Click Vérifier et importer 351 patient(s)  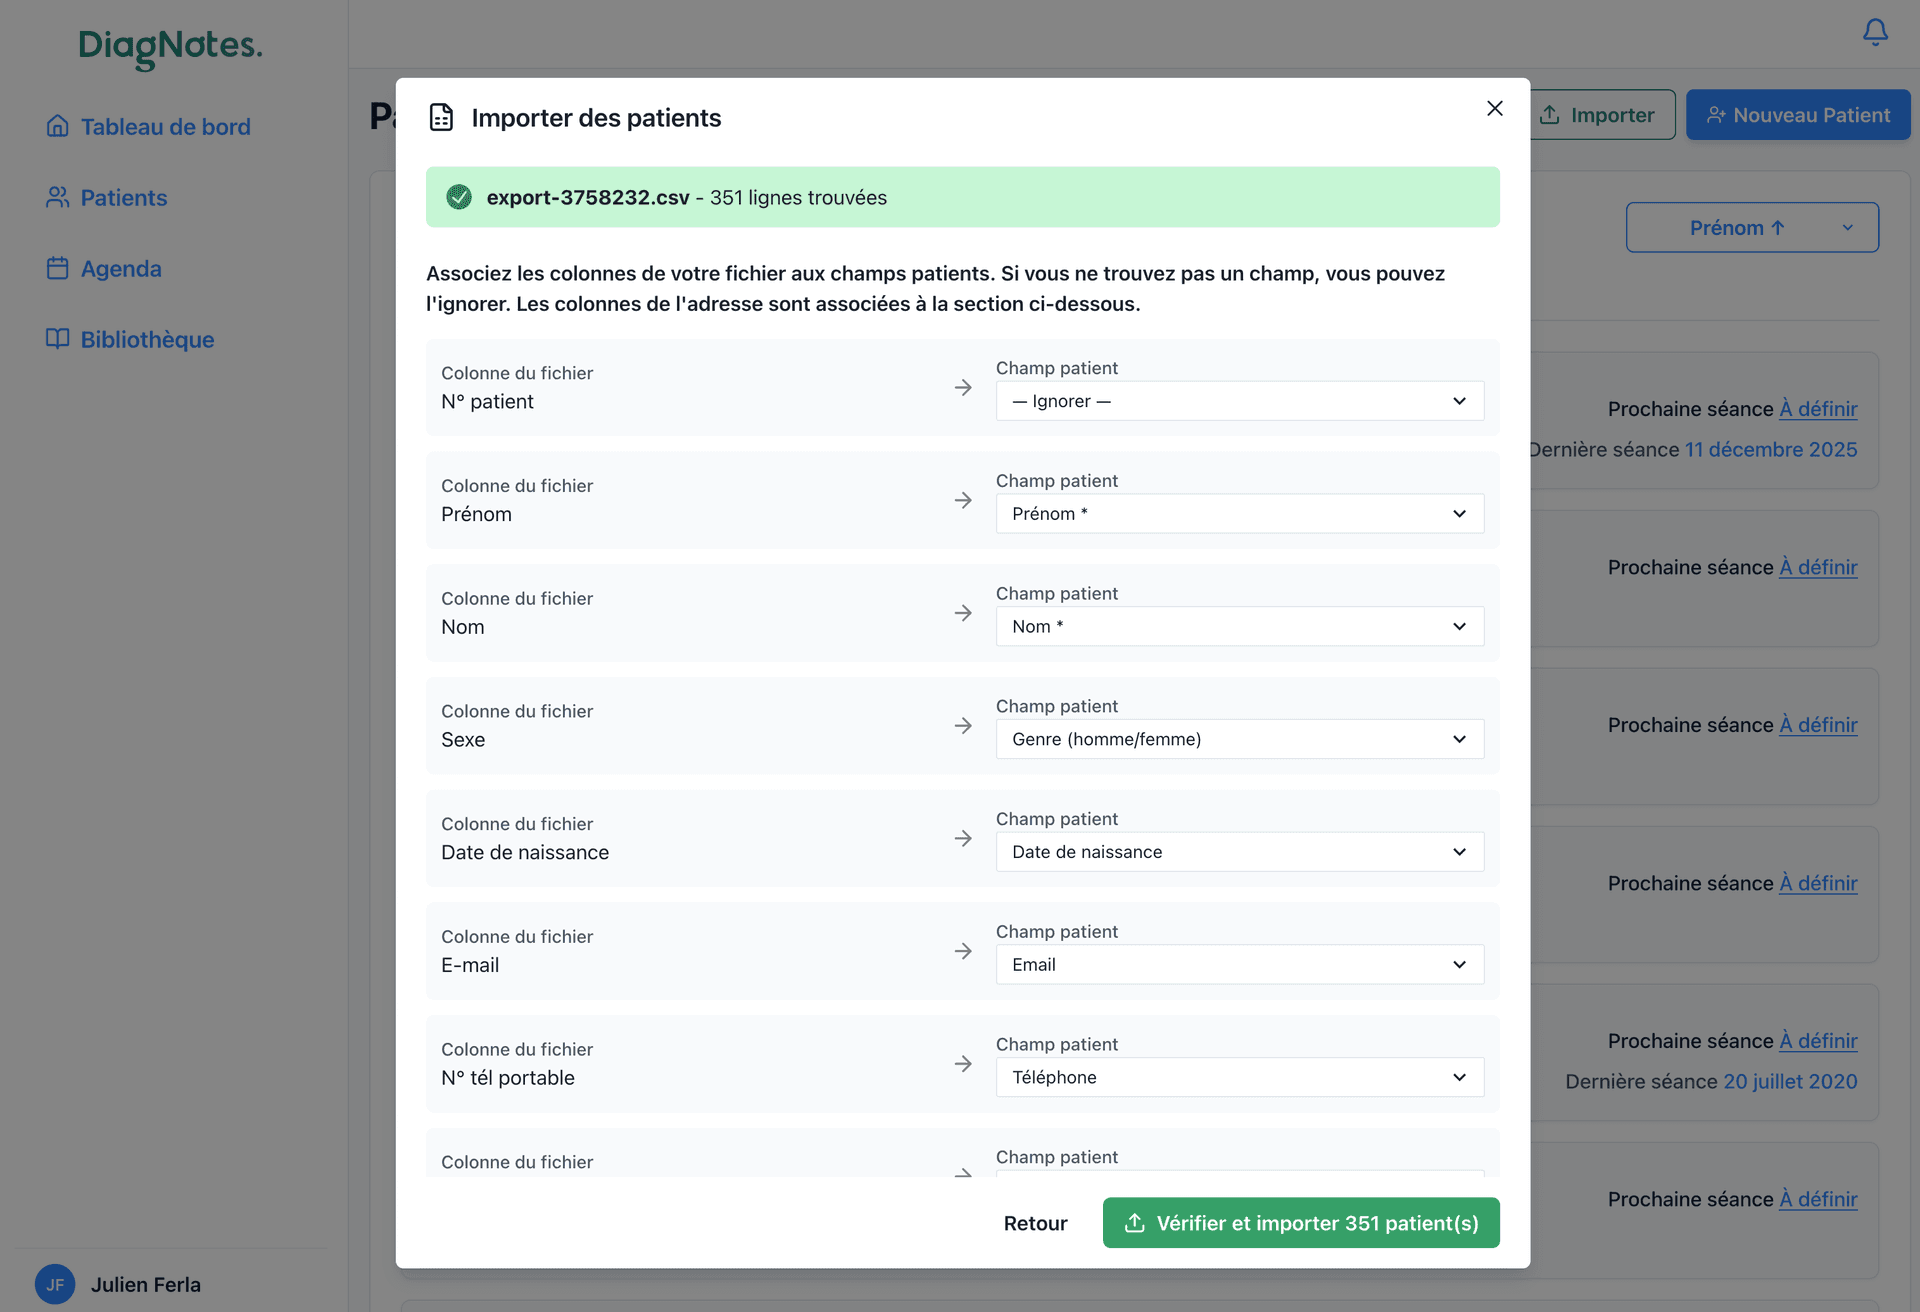tap(1300, 1223)
